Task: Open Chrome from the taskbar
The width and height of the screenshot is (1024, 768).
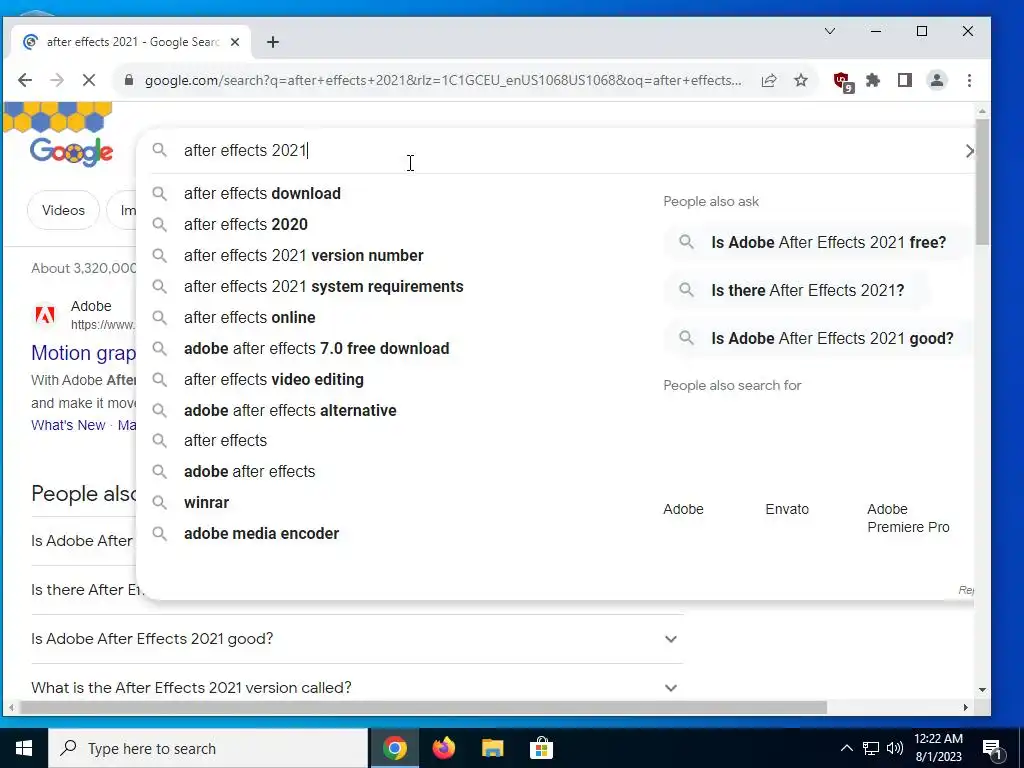Action: pos(394,748)
